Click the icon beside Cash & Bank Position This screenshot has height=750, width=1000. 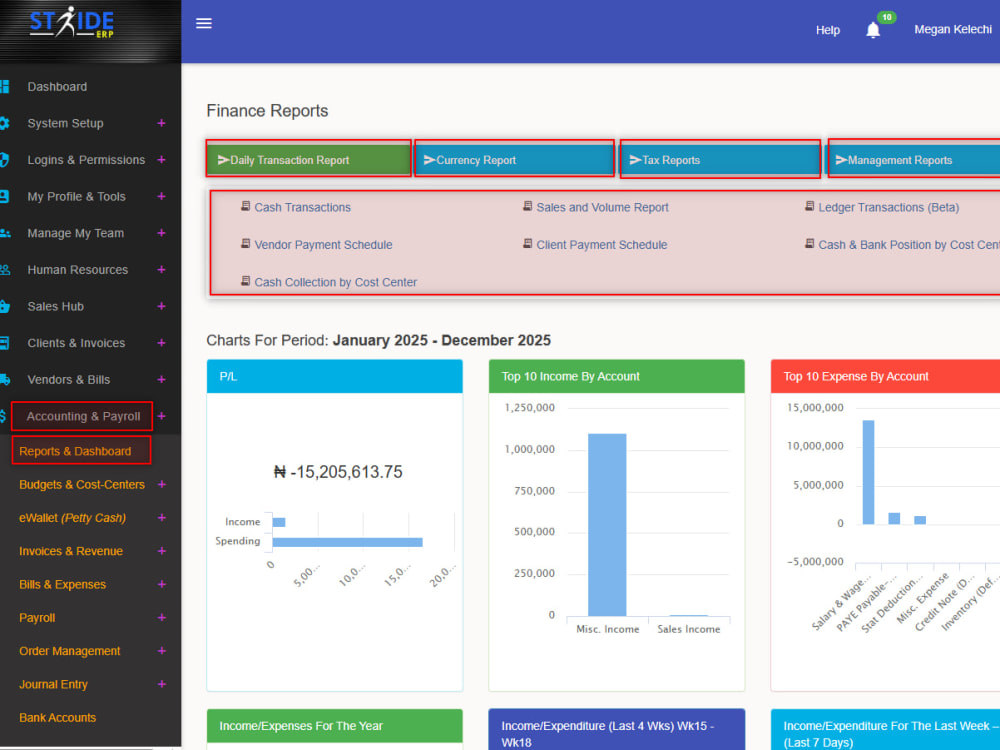pyautogui.click(x=809, y=244)
